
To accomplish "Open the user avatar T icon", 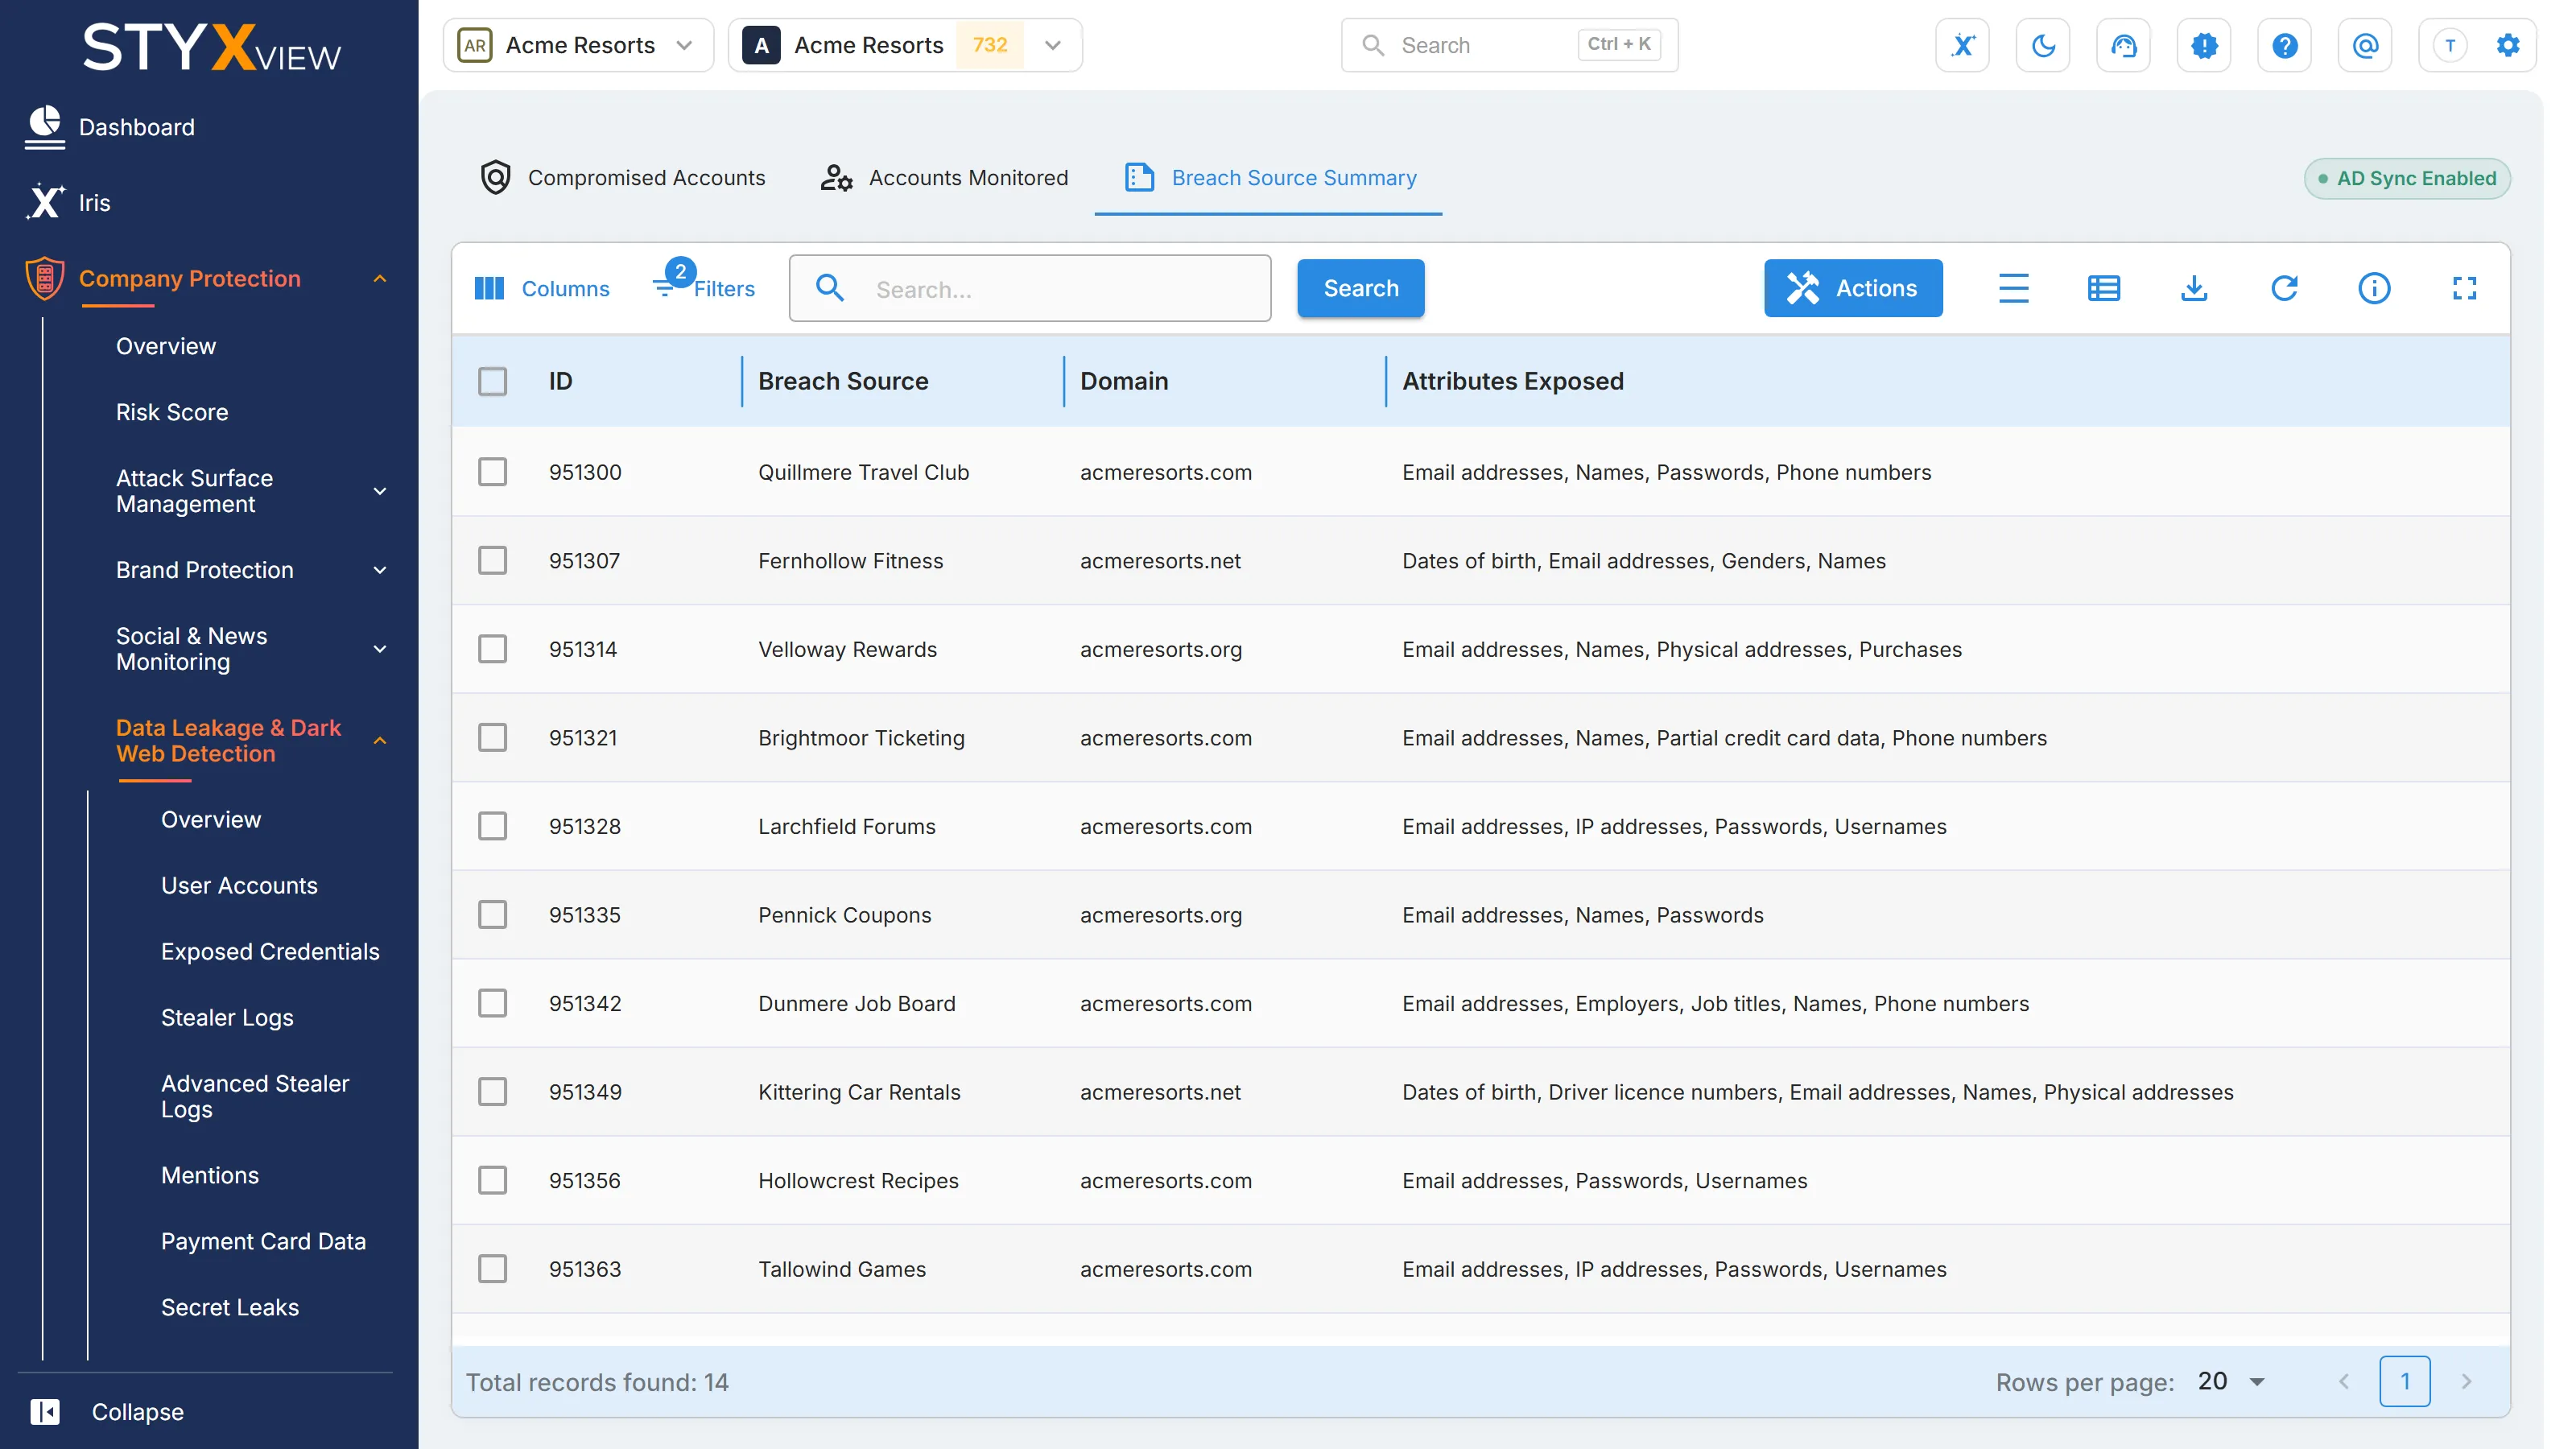I will click(x=2449, y=45).
